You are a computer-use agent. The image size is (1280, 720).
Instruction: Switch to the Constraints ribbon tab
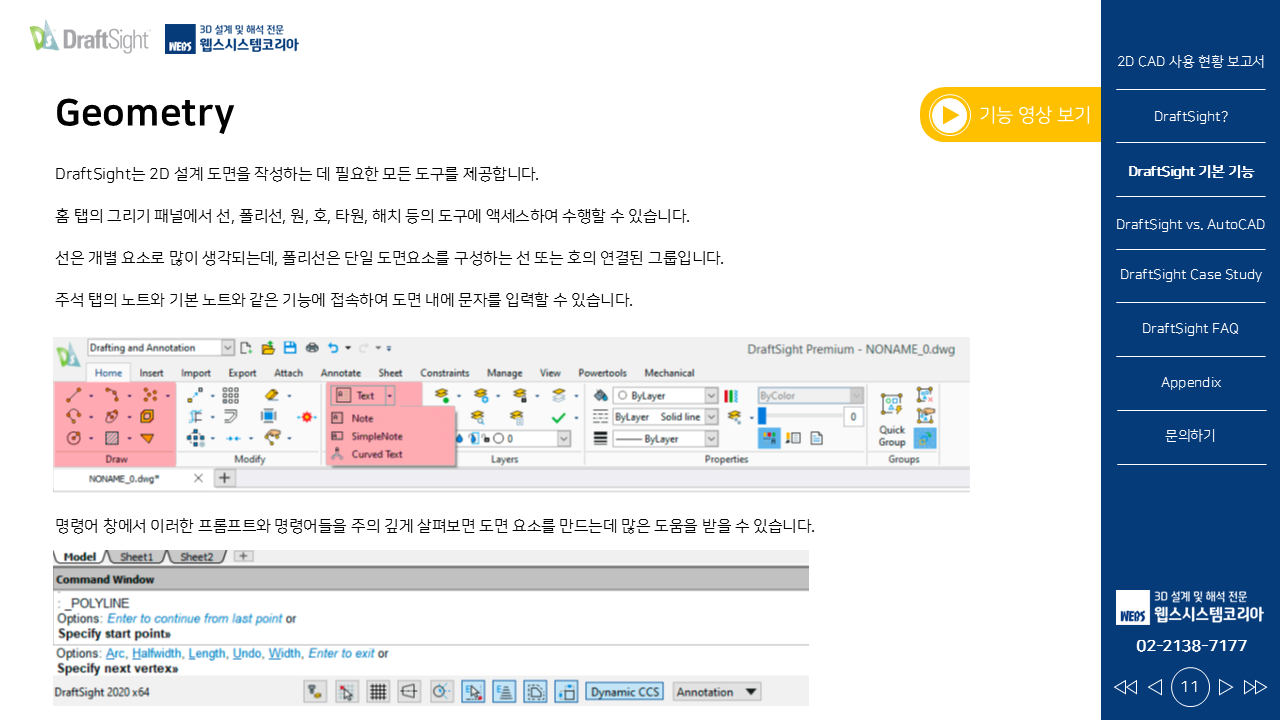(x=444, y=373)
